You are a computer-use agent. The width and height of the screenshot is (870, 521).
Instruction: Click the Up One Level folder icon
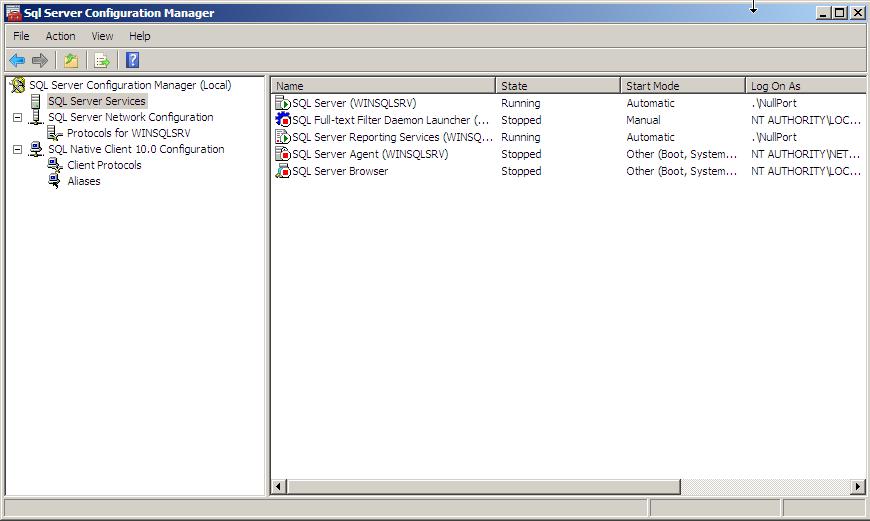click(x=71, y=60)
